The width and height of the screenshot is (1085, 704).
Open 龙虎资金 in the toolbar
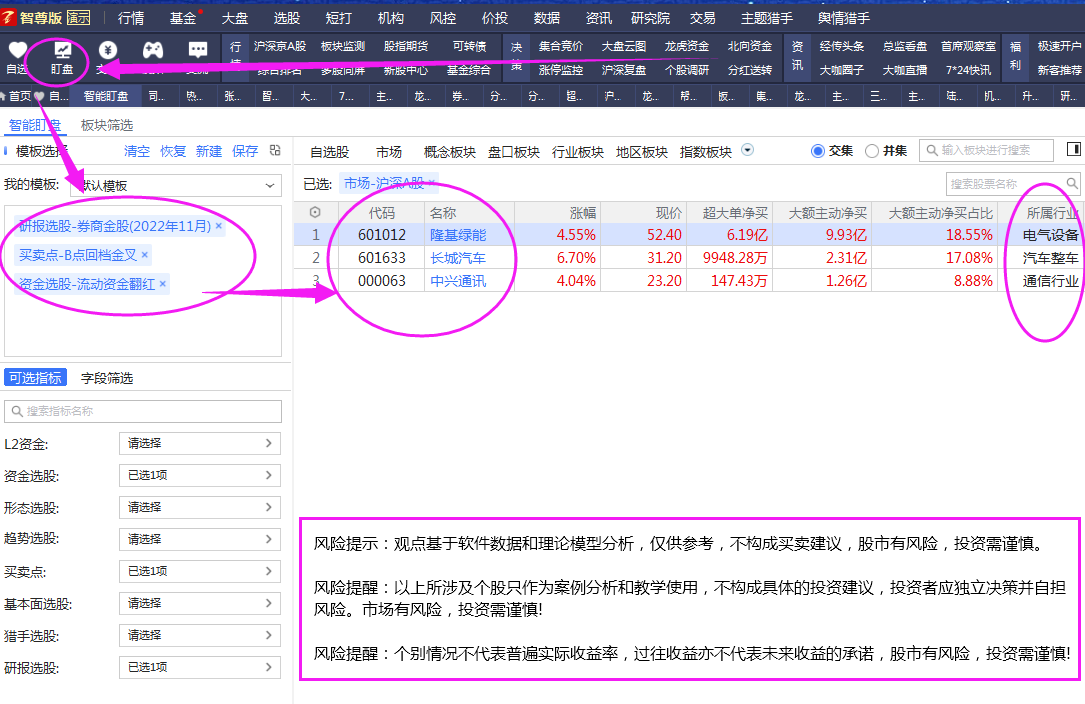686,46
